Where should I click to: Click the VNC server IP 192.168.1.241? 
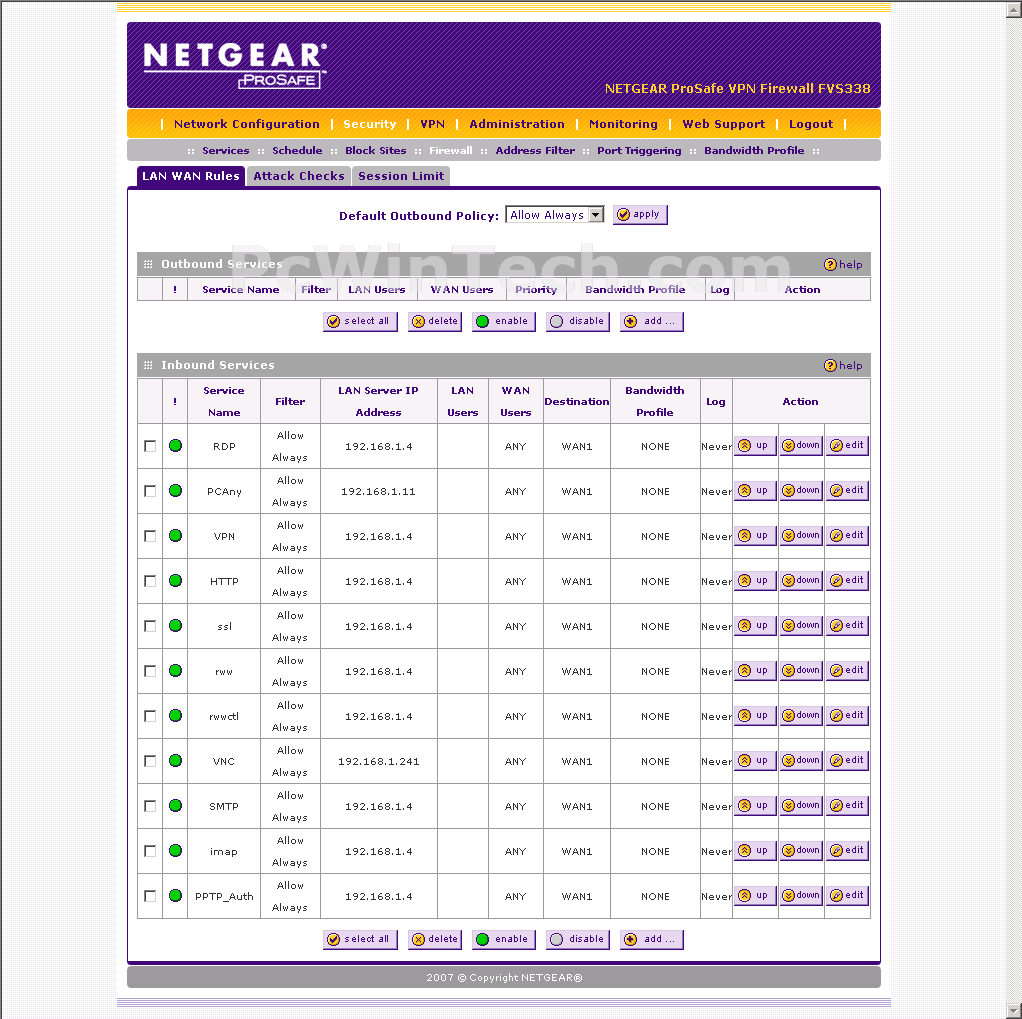point(379,761)
